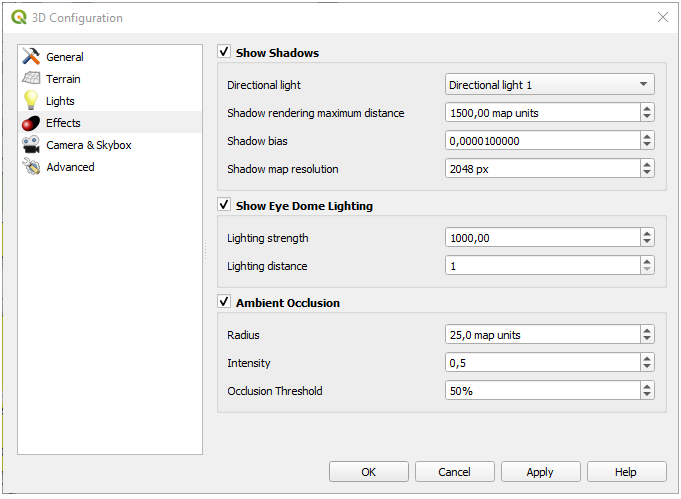Increase Shadow map resolution with up arrow
Viewport: 681px width, 499px height.
point(647,165)
